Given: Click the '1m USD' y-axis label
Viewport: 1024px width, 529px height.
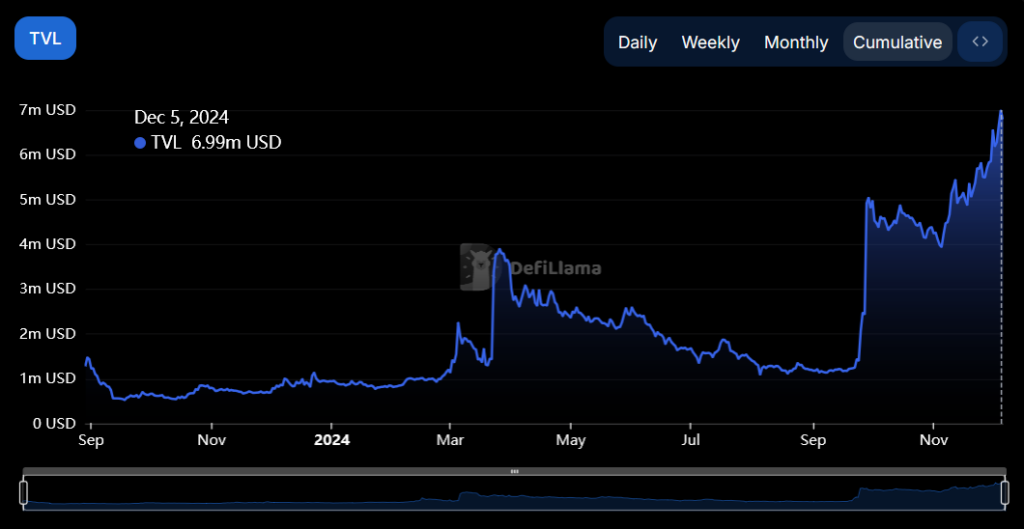Looking at the screenshot, I should 48,378.
